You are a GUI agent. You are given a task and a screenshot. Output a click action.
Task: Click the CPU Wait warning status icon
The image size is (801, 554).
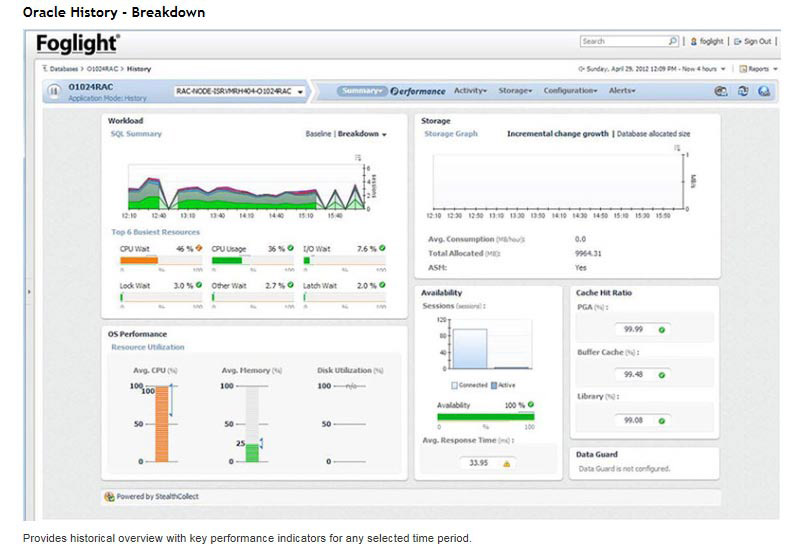(x=199, y=248)
